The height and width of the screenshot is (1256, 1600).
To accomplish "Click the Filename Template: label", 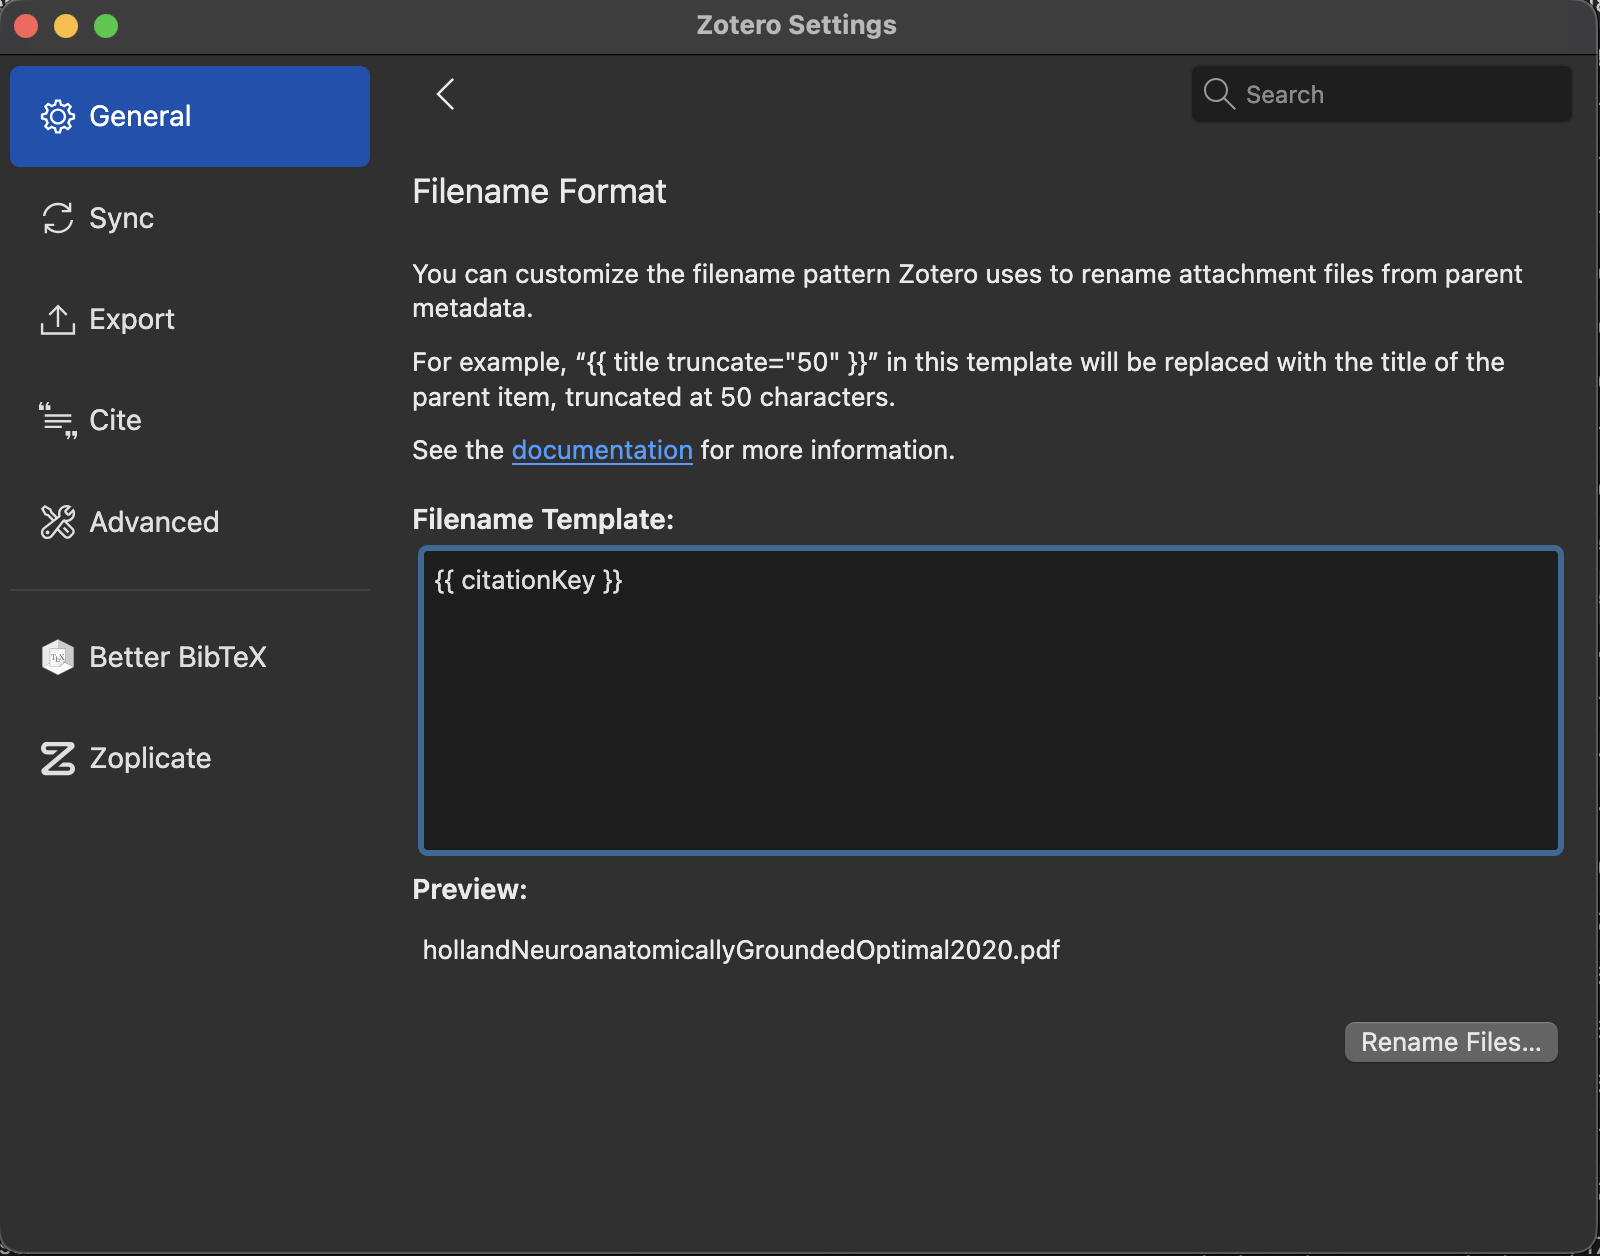I will pos(543,519).
